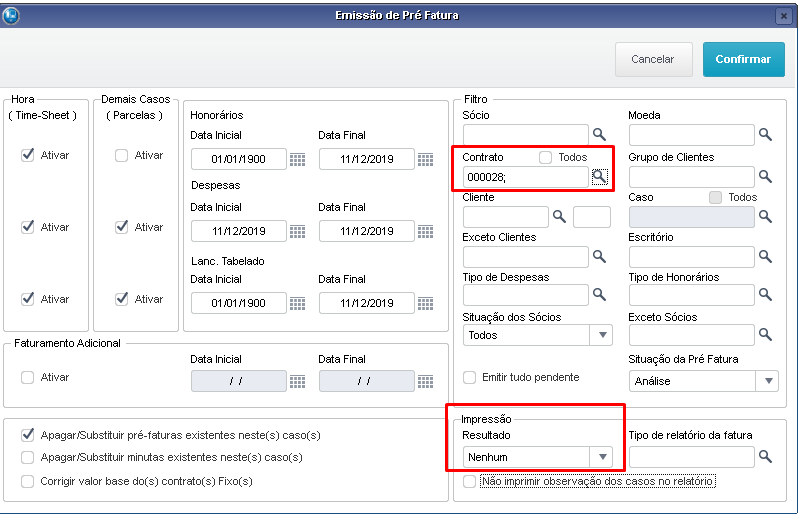
Task: Open the Caso lookup magnifier
Action: tap(765, 217)
